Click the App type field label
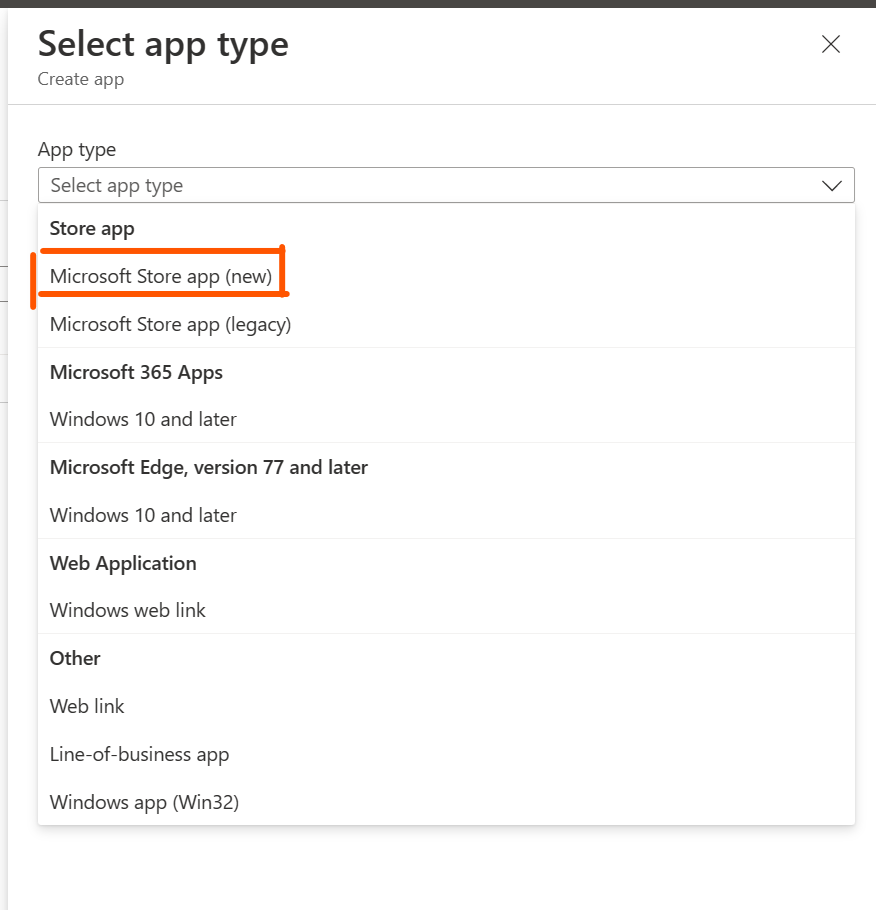Screen dimensions: 876x910 pos(77,150)
